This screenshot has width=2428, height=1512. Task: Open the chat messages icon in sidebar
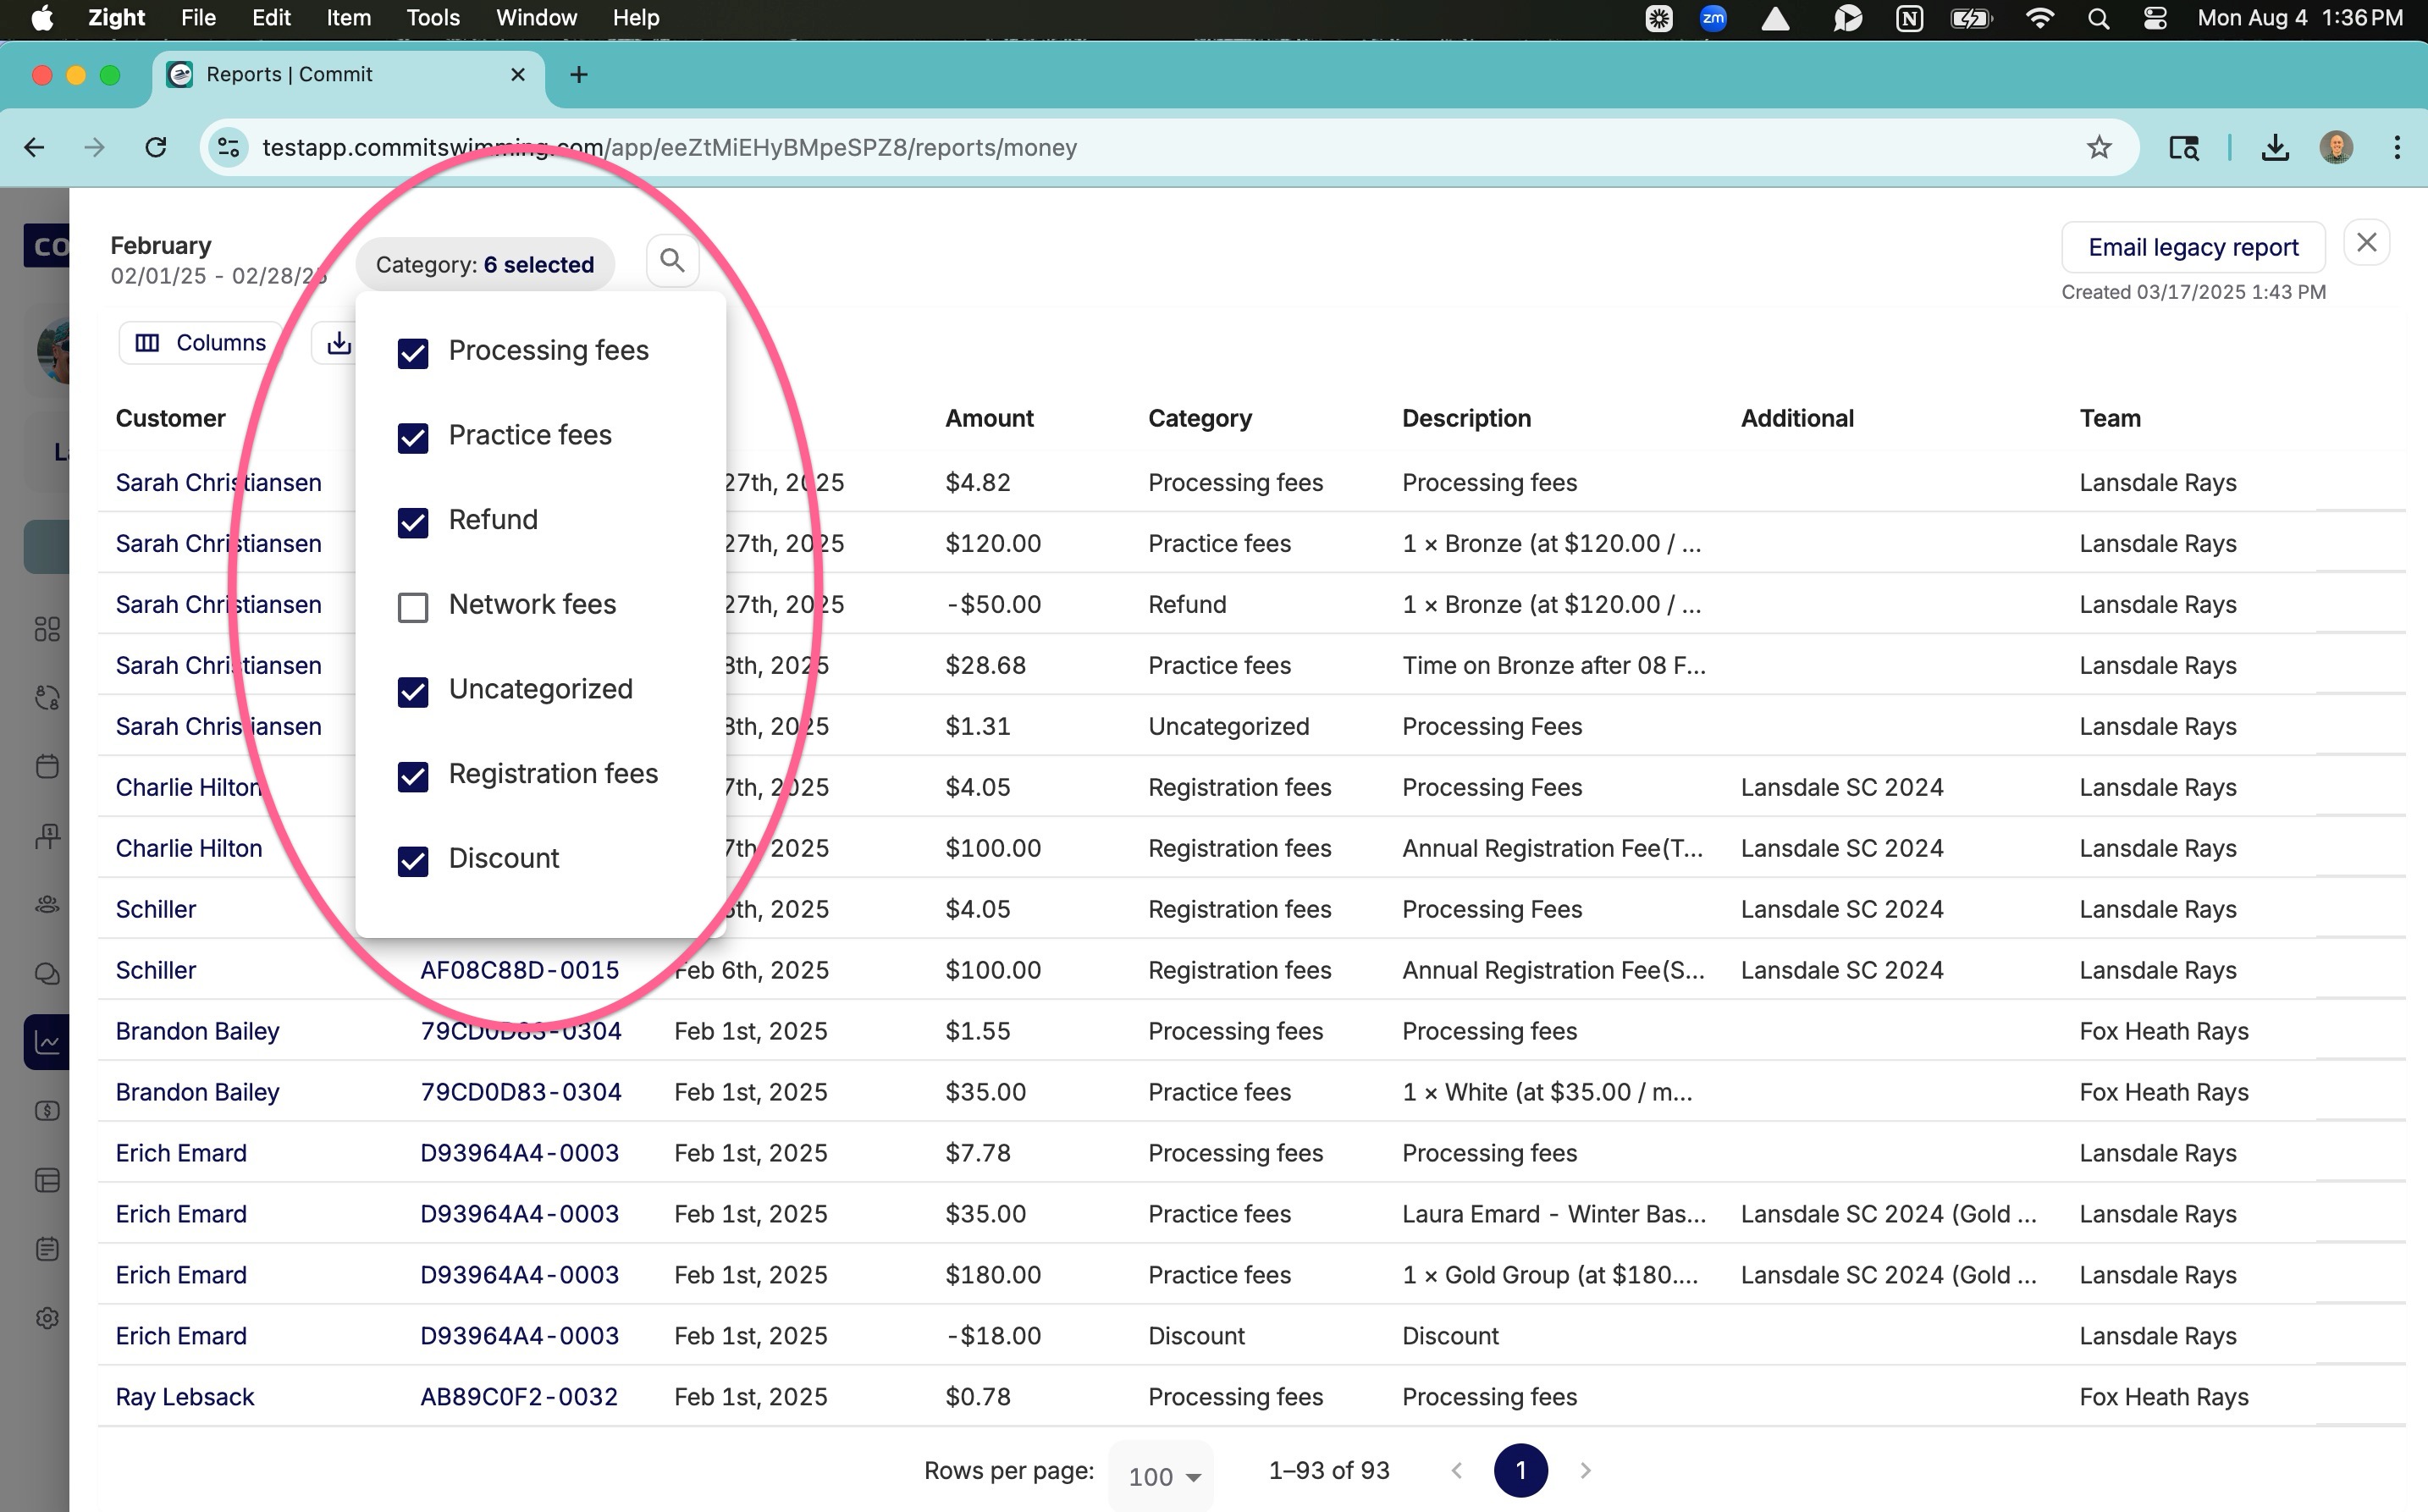(x=47, y=973)
